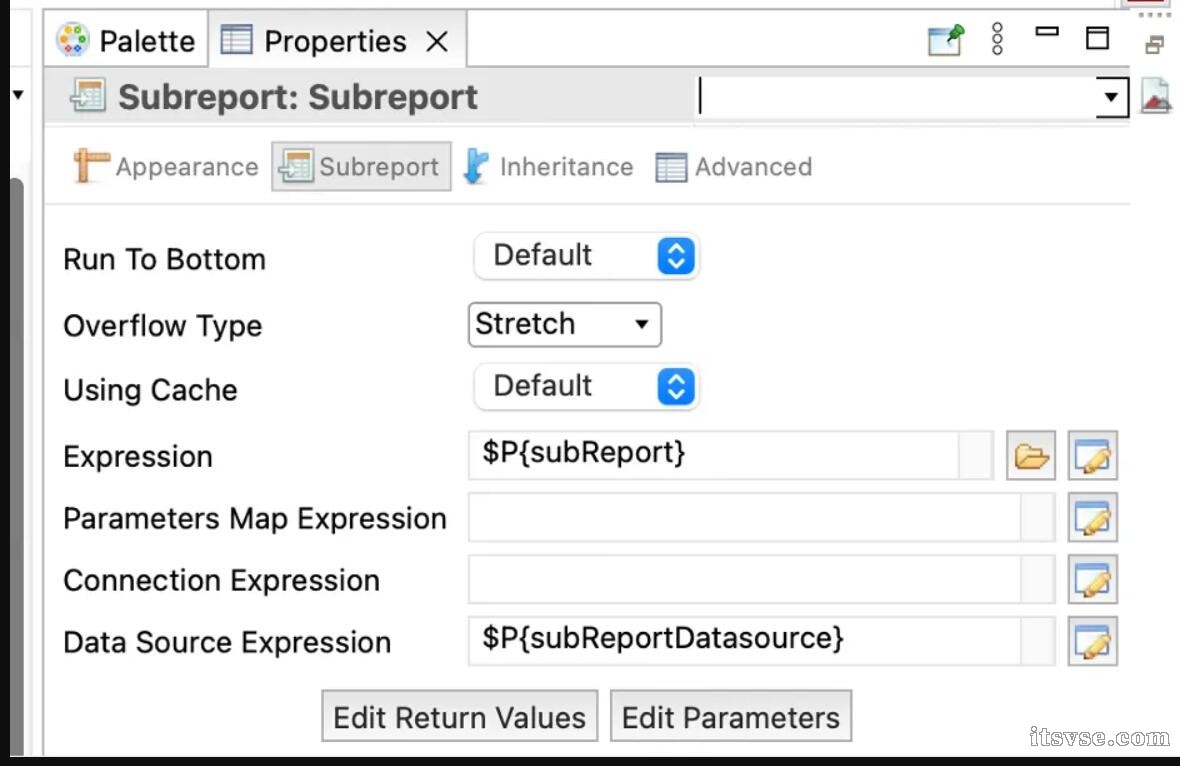Open expression editor for Expression field
1180x766 pixels.
click(1093, 455)
